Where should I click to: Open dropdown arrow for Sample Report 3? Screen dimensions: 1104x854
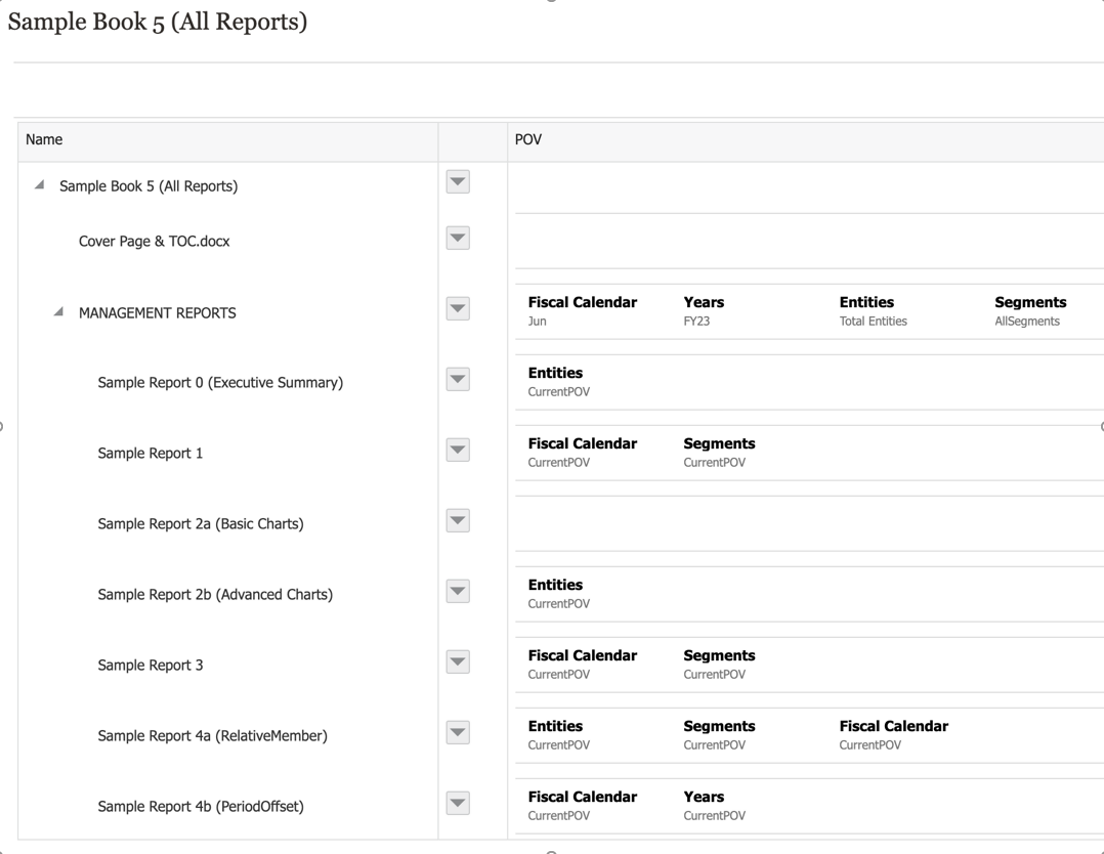click(457, 662)
